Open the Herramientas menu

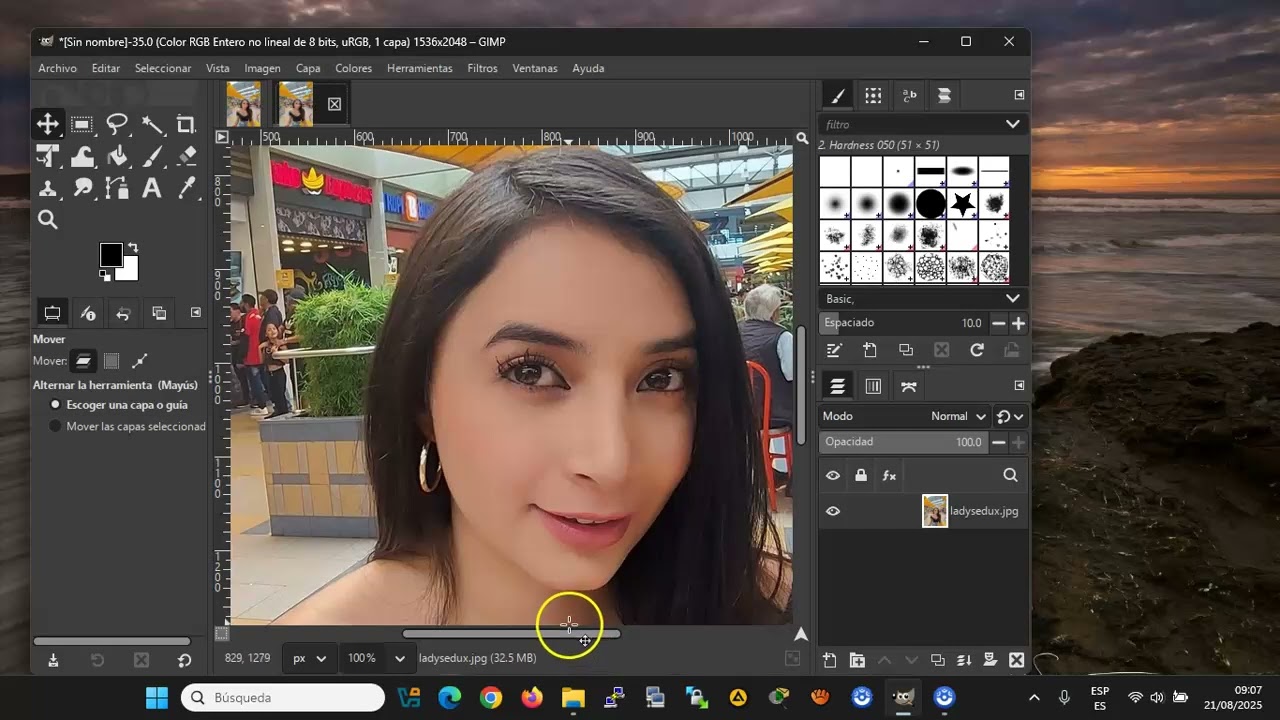[420, 68]
